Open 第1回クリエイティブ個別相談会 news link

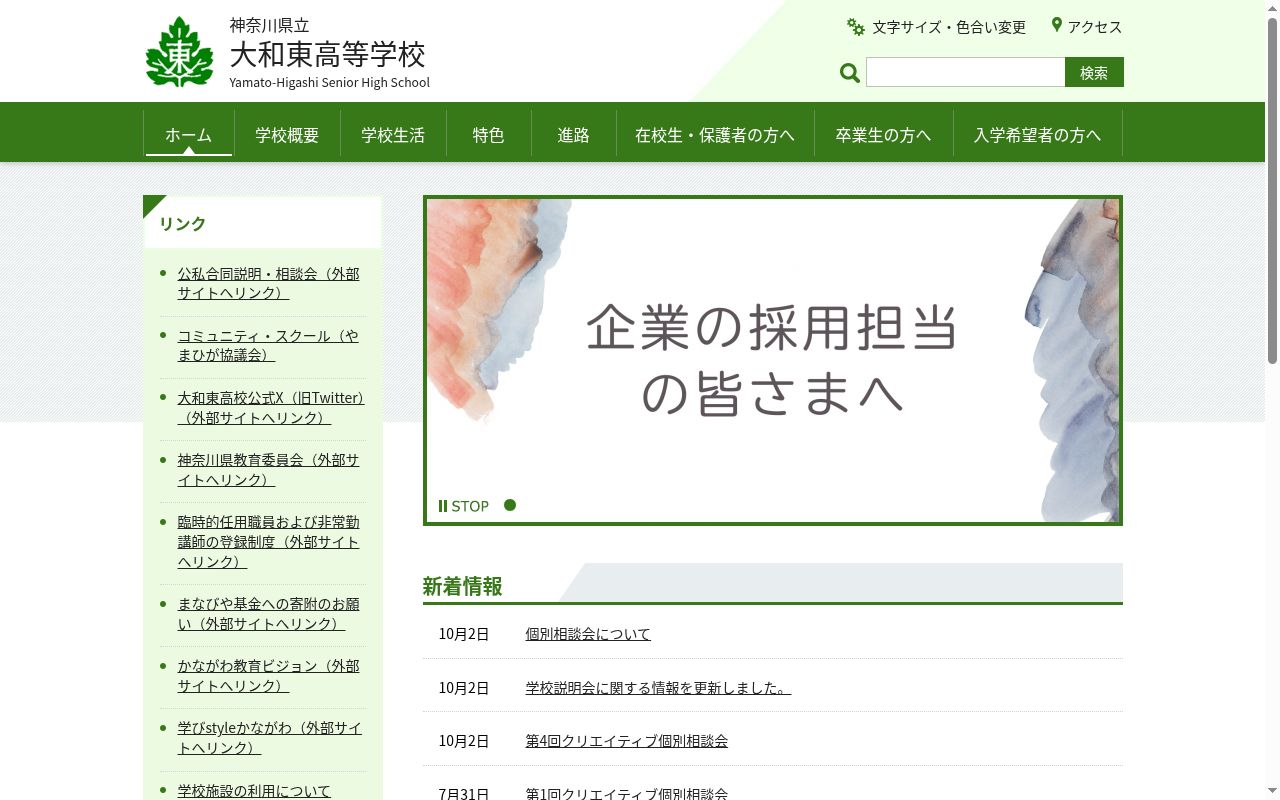(x=627, y=793)
